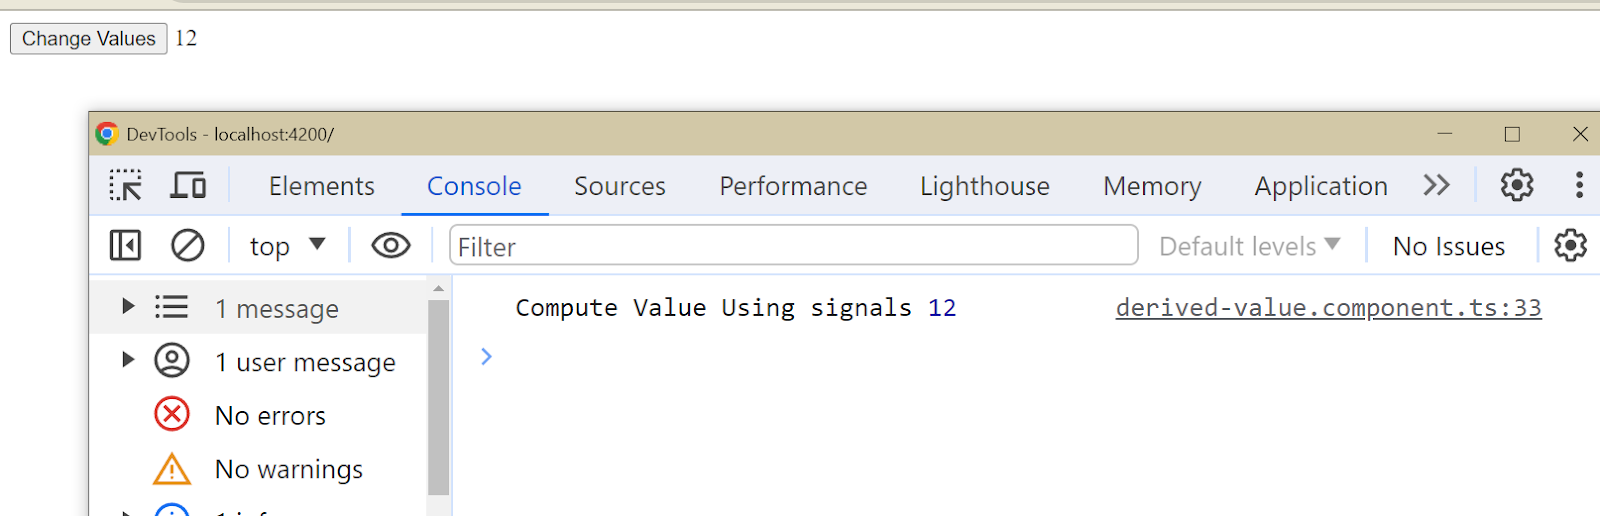Toggle the device toolbar icon
The image size is (1600, 516).
188,185
